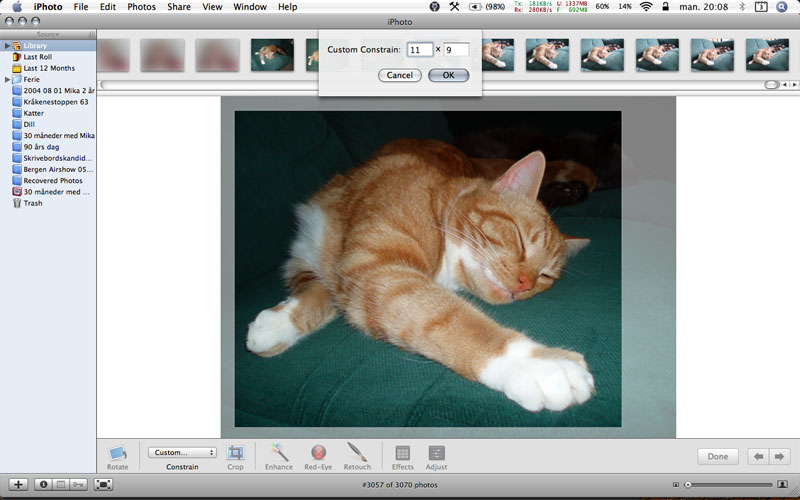Open the Constrain Custom dropdown
800x500 pixels.
coord(182,452)
